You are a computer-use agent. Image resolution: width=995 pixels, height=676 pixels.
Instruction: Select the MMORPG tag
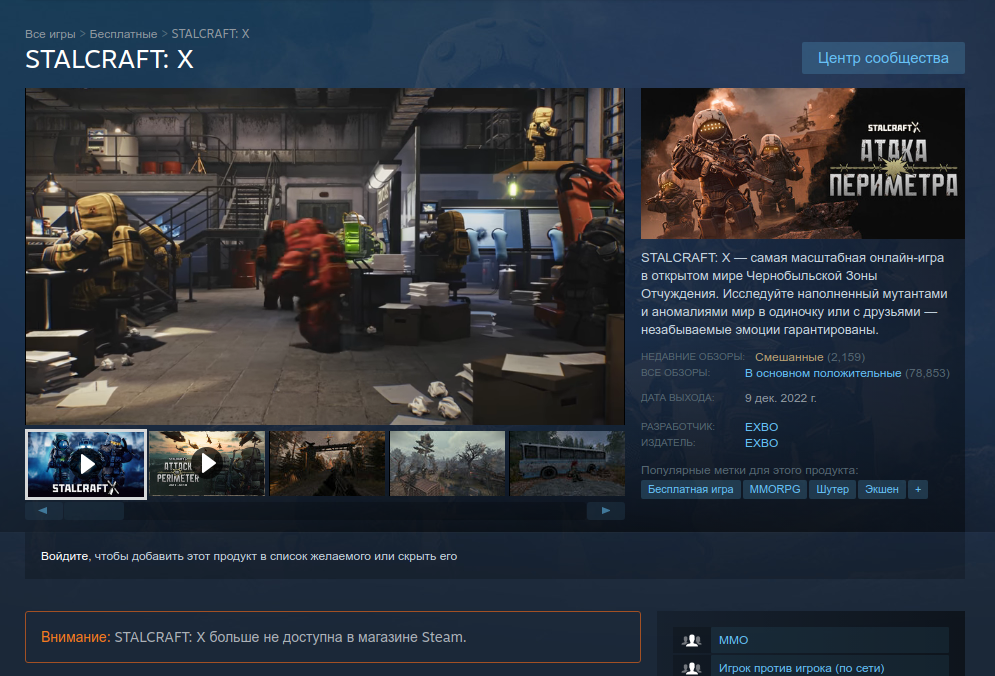(775, 489)
